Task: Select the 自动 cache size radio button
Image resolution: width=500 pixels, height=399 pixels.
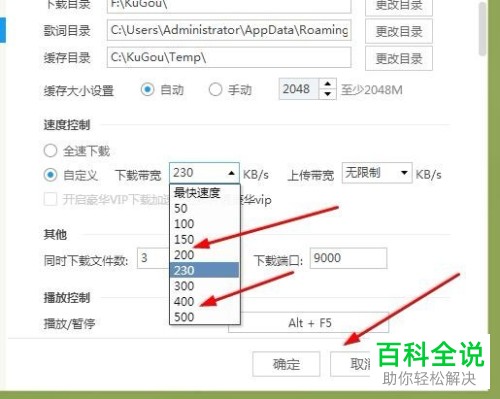Action: coord(147,90)
